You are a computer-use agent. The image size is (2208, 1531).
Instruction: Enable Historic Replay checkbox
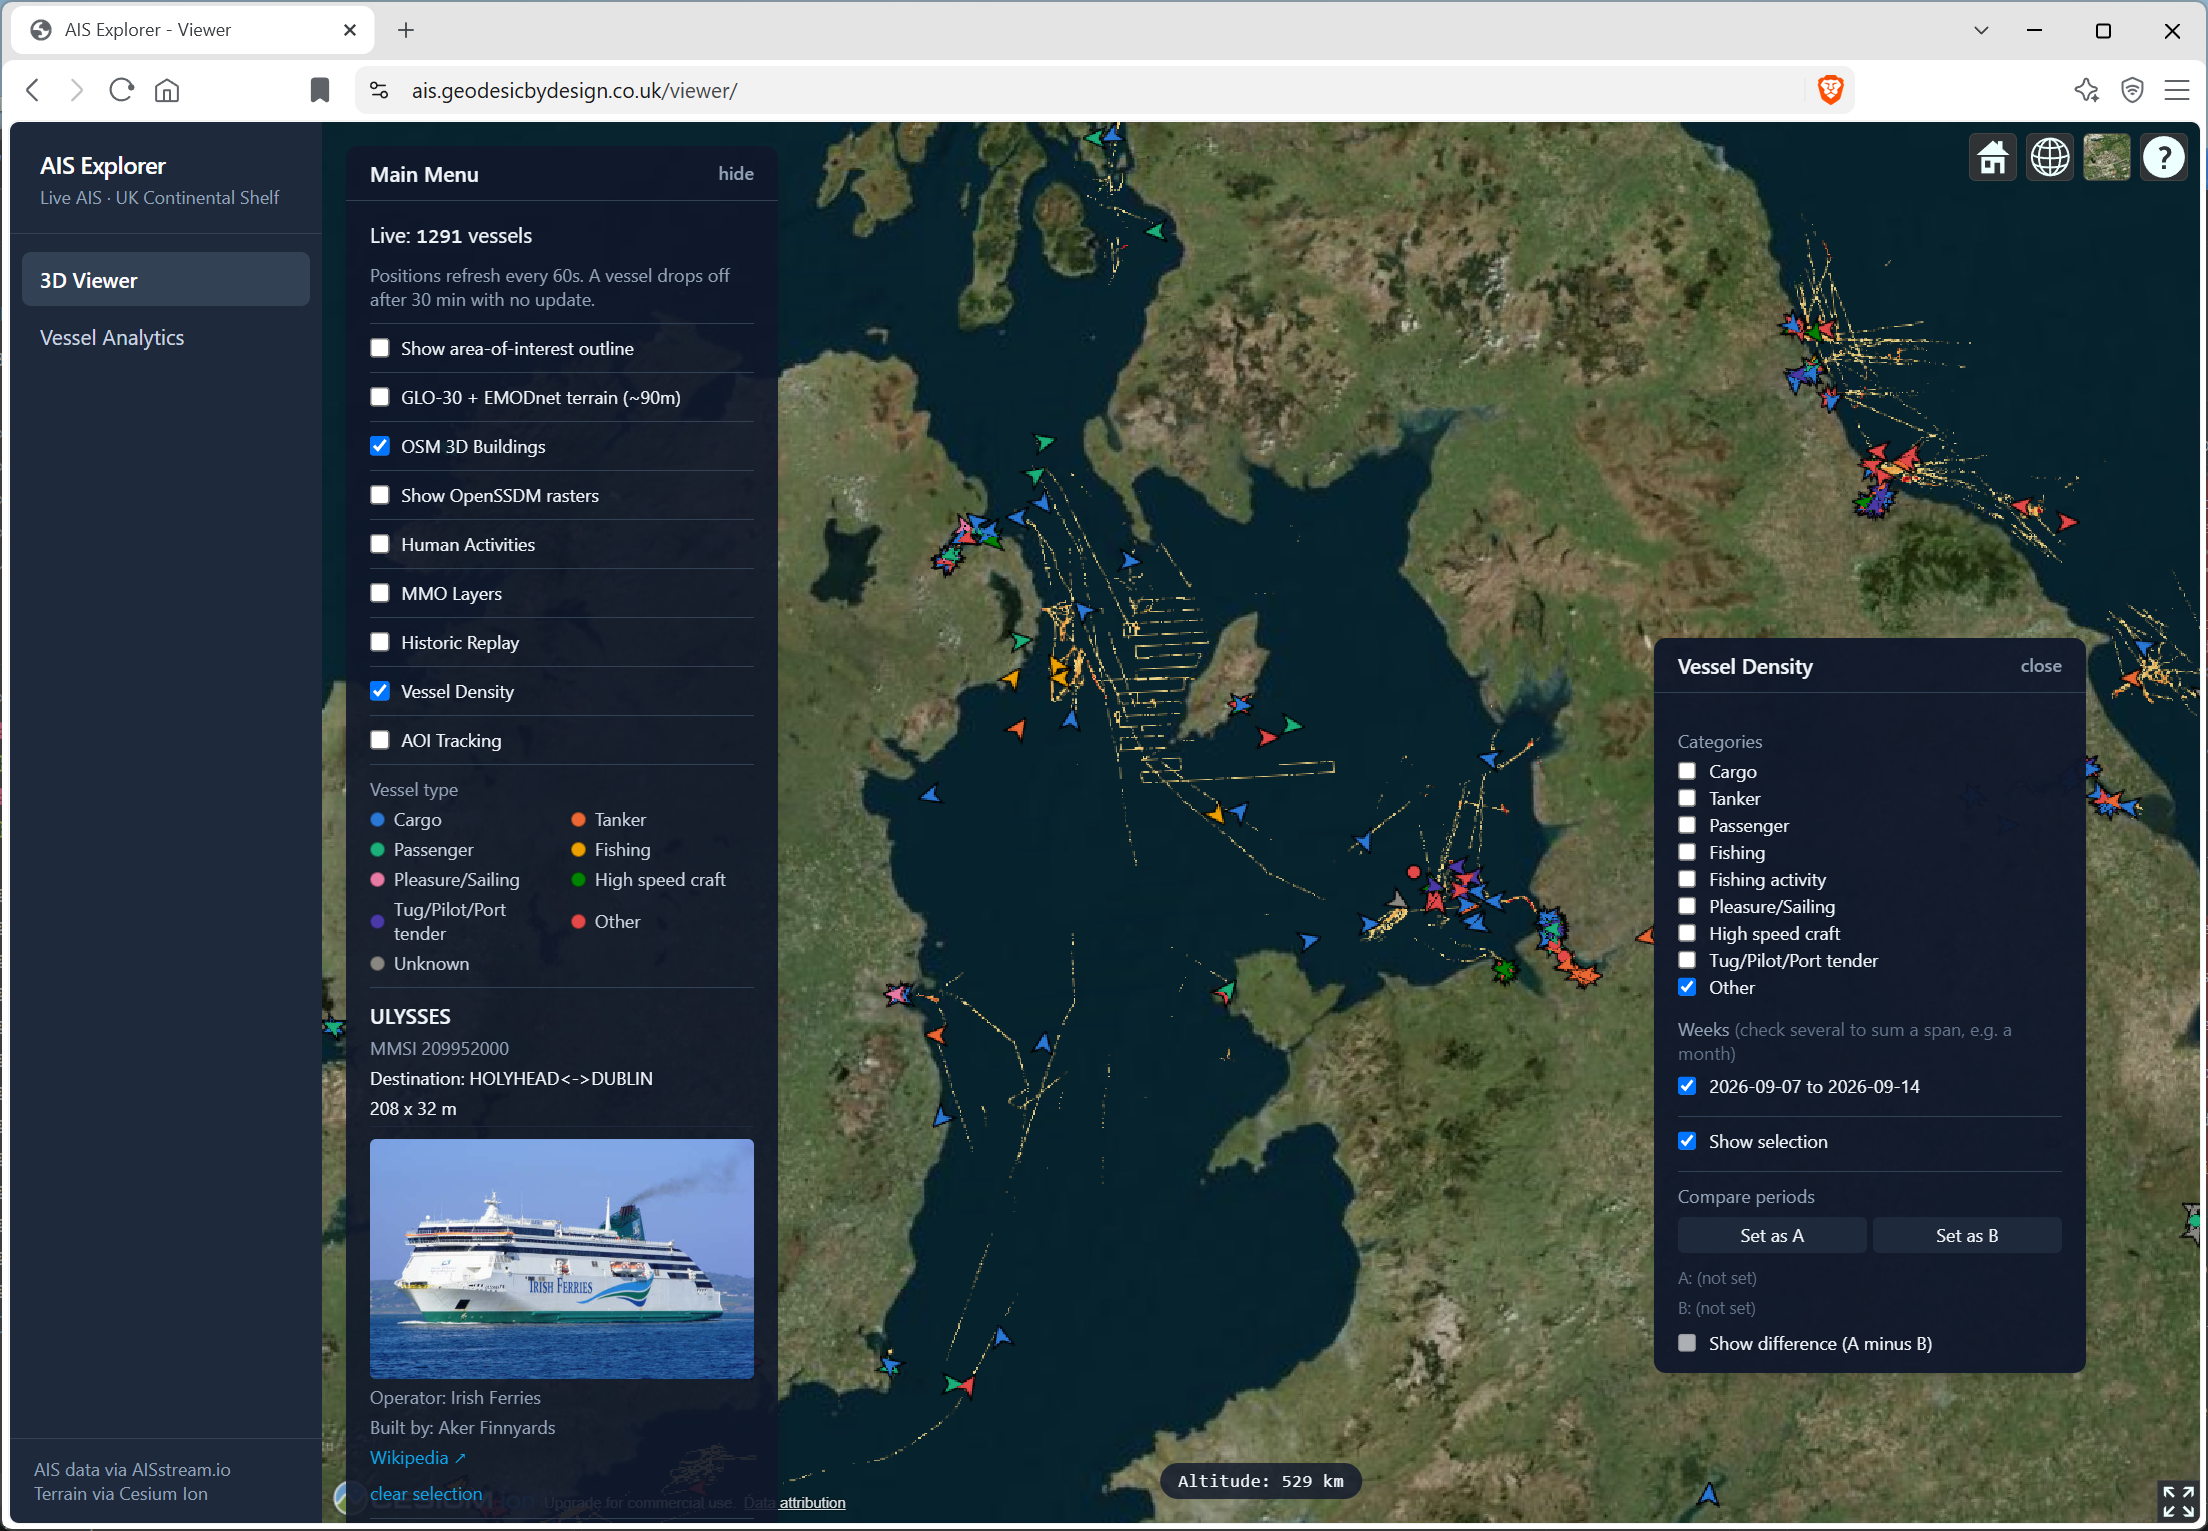[x=380, y=642]
